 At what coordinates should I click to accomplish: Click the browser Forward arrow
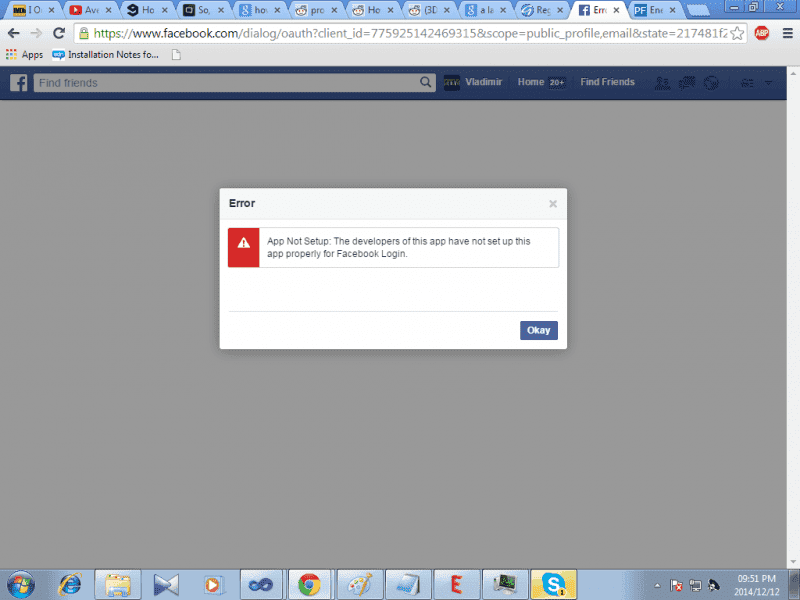click(x=36, y=33)
